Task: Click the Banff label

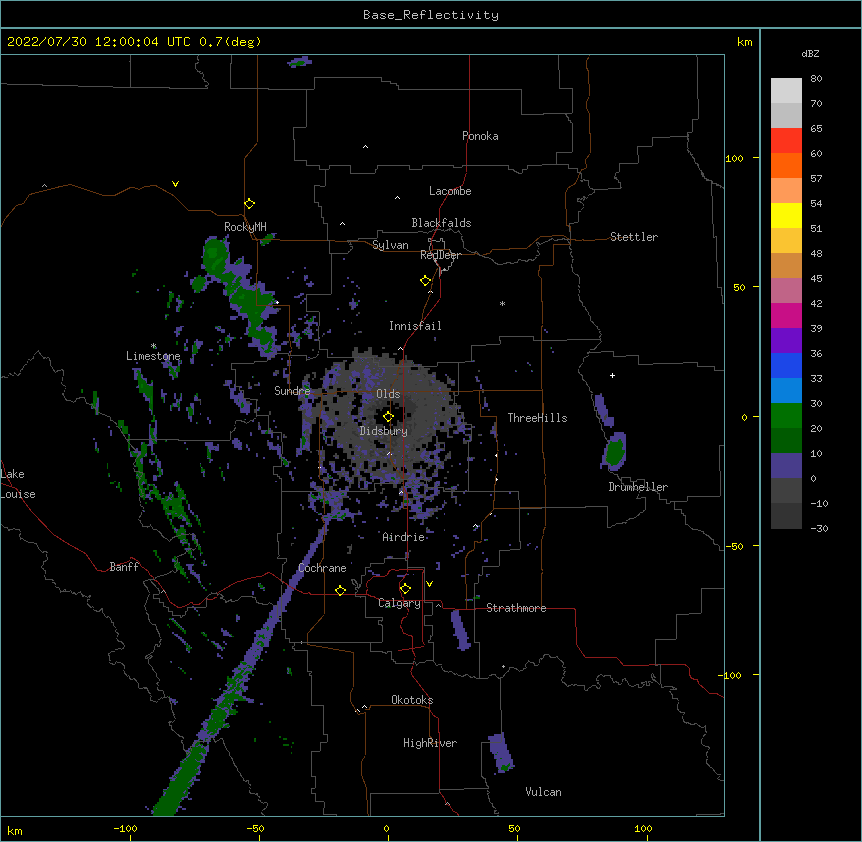Action: point(124,567)
